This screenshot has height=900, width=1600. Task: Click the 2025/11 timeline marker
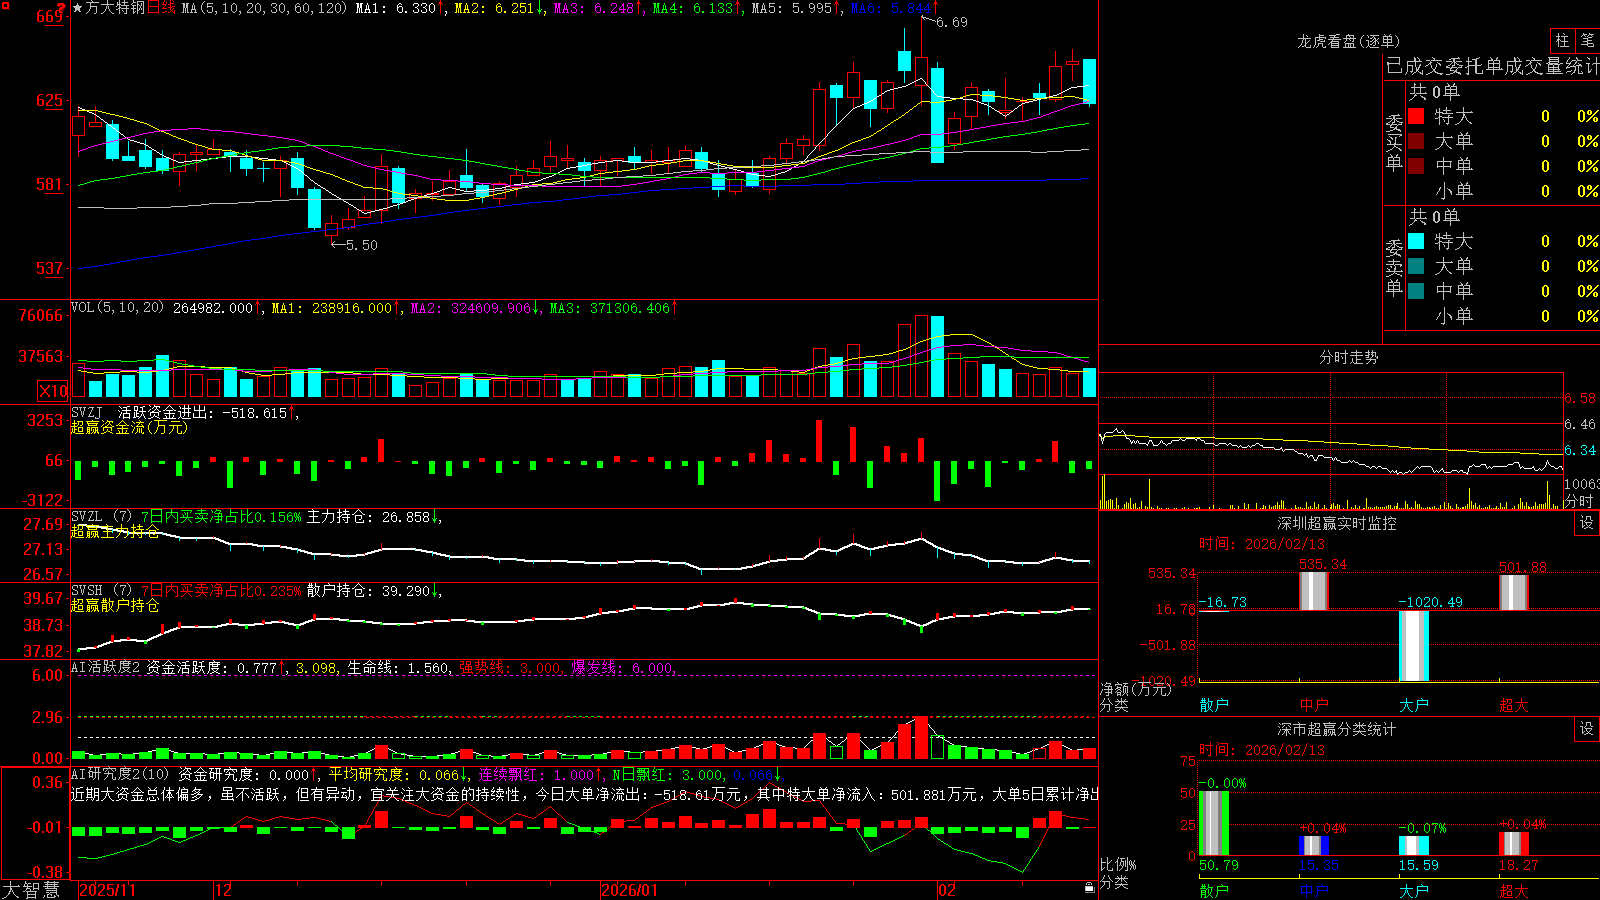(x=107, y=890)
